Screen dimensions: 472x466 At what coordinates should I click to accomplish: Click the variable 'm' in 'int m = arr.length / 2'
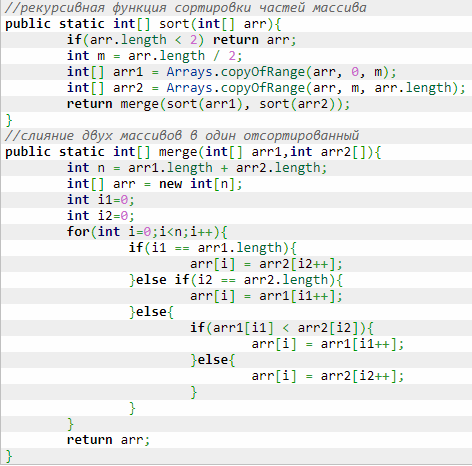(101, 56)
